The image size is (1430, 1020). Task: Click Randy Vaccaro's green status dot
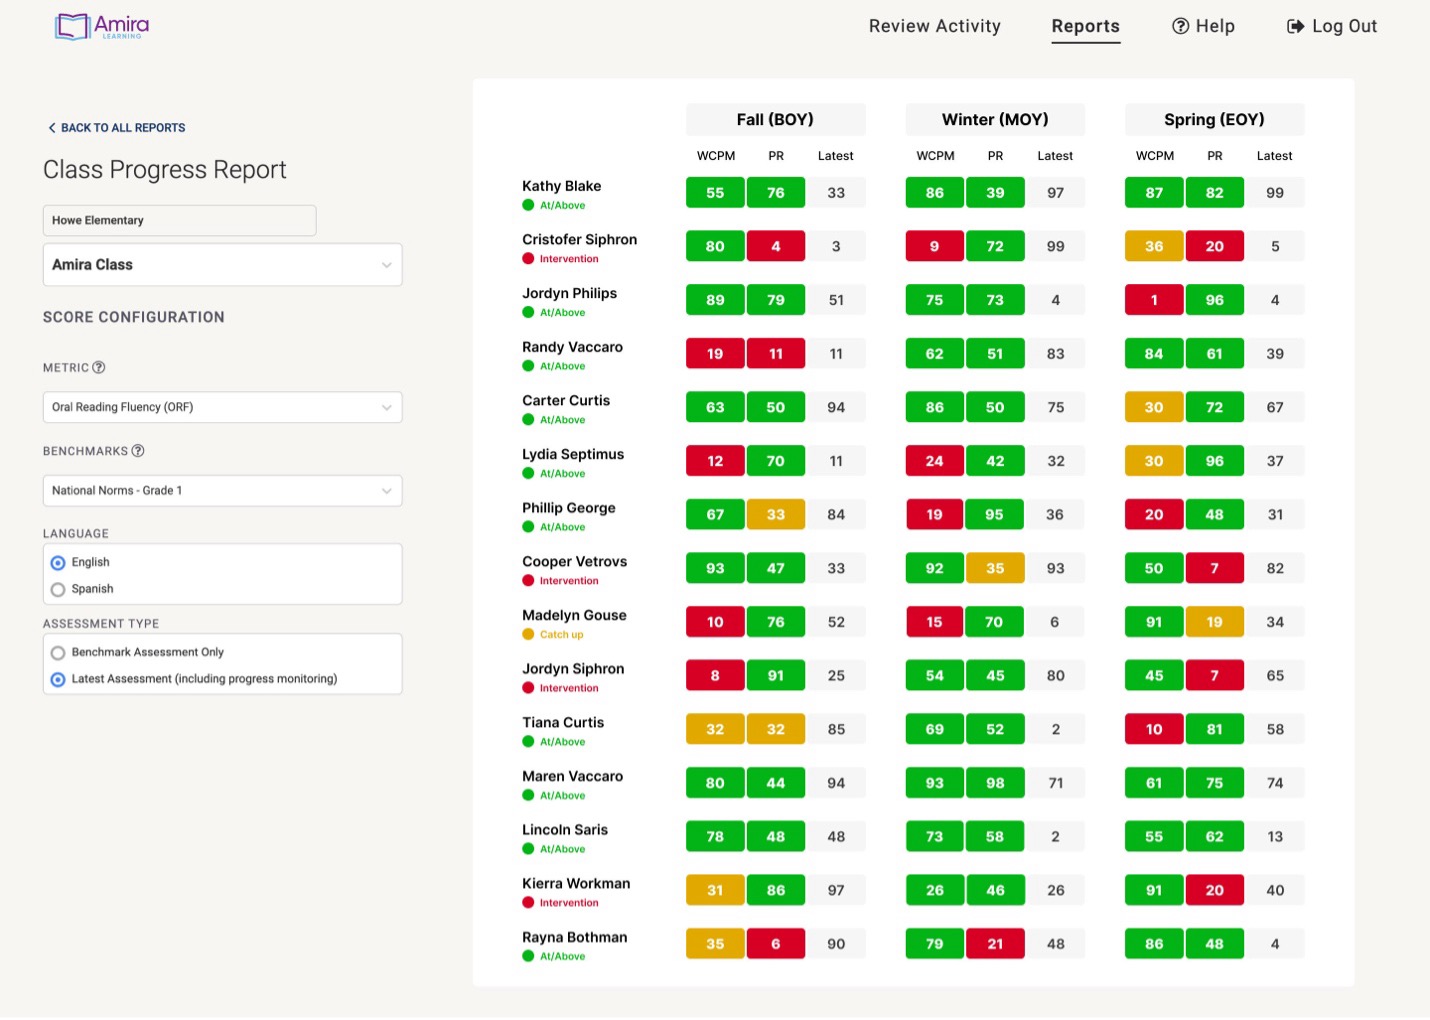coord(528,366)
